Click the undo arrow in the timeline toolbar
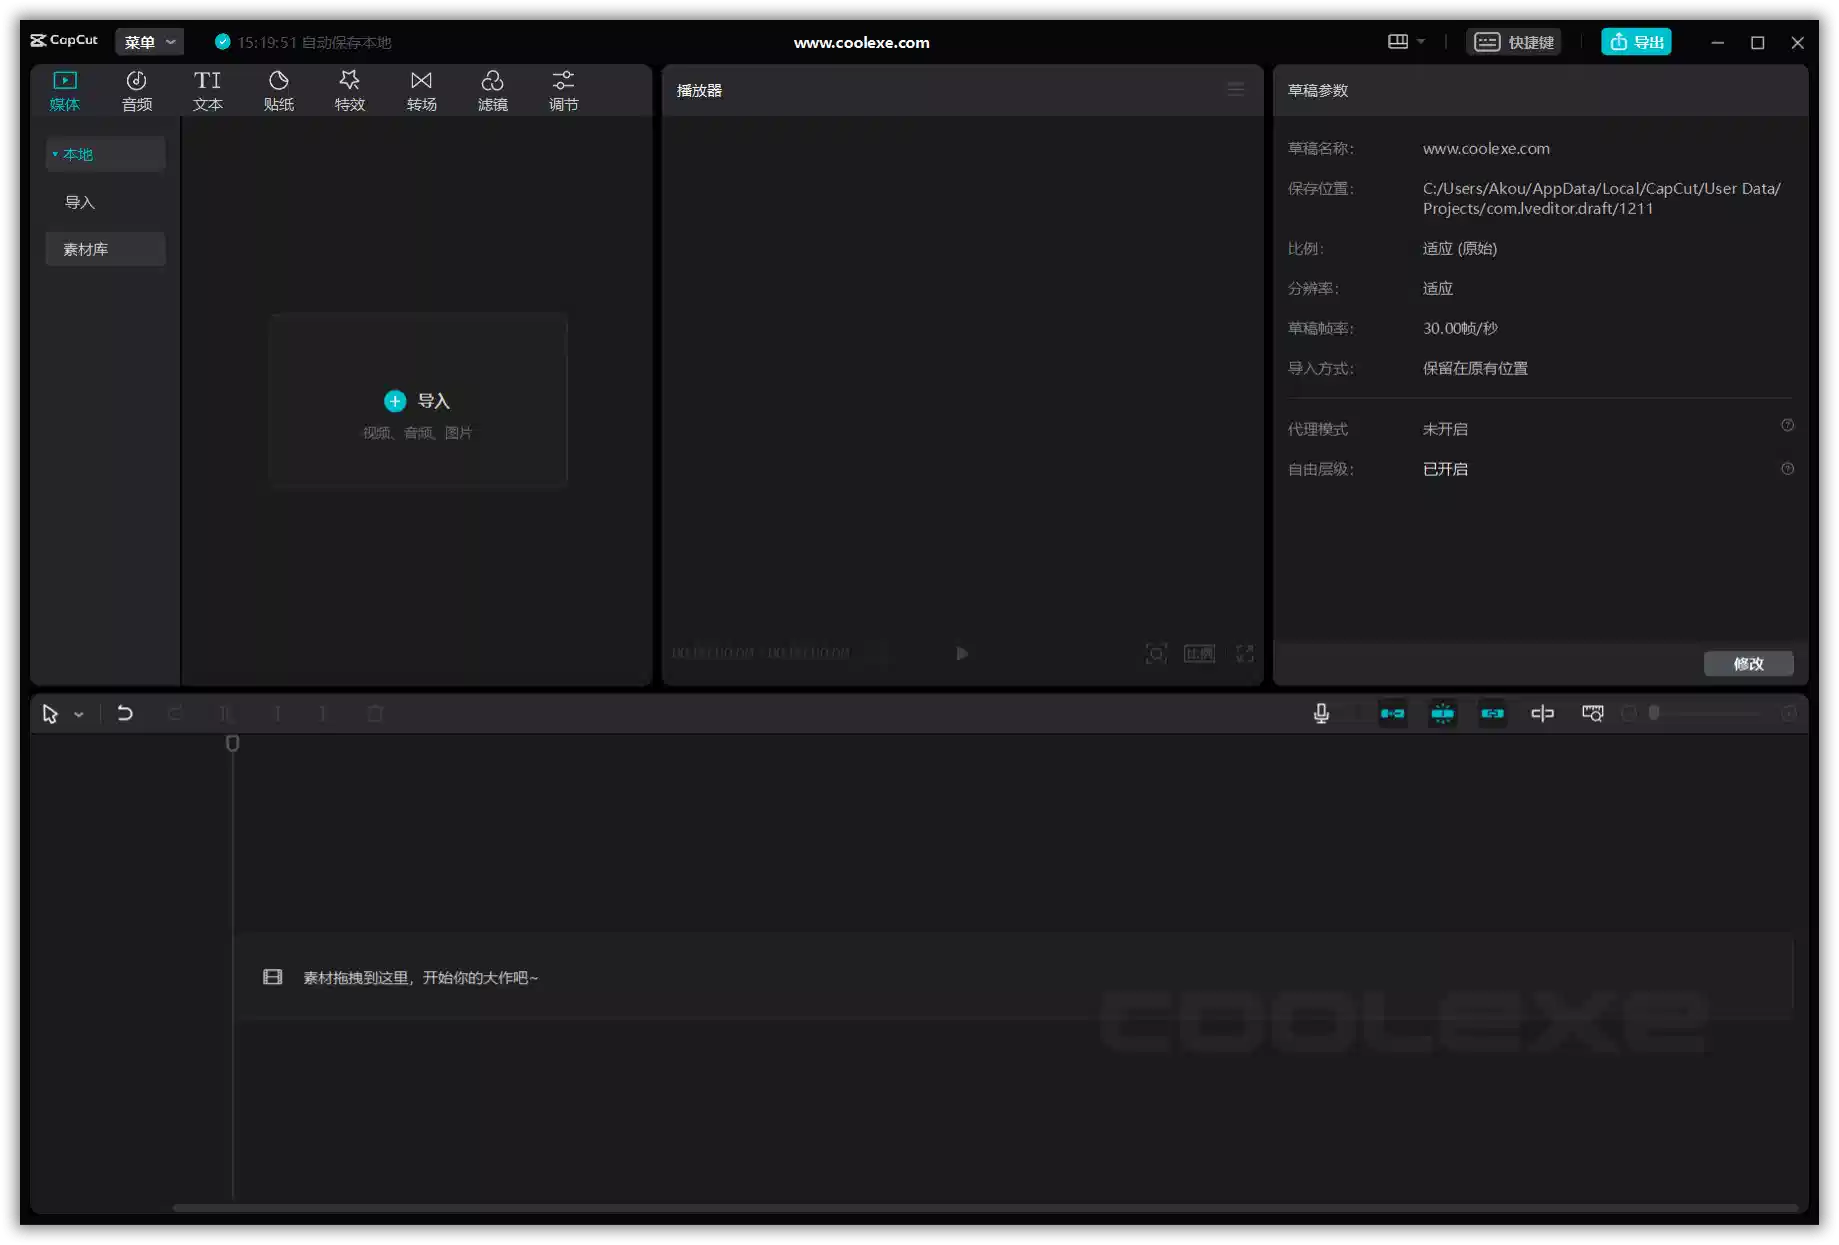This screenshot has height=1245, width=1839. coord(125,713)
